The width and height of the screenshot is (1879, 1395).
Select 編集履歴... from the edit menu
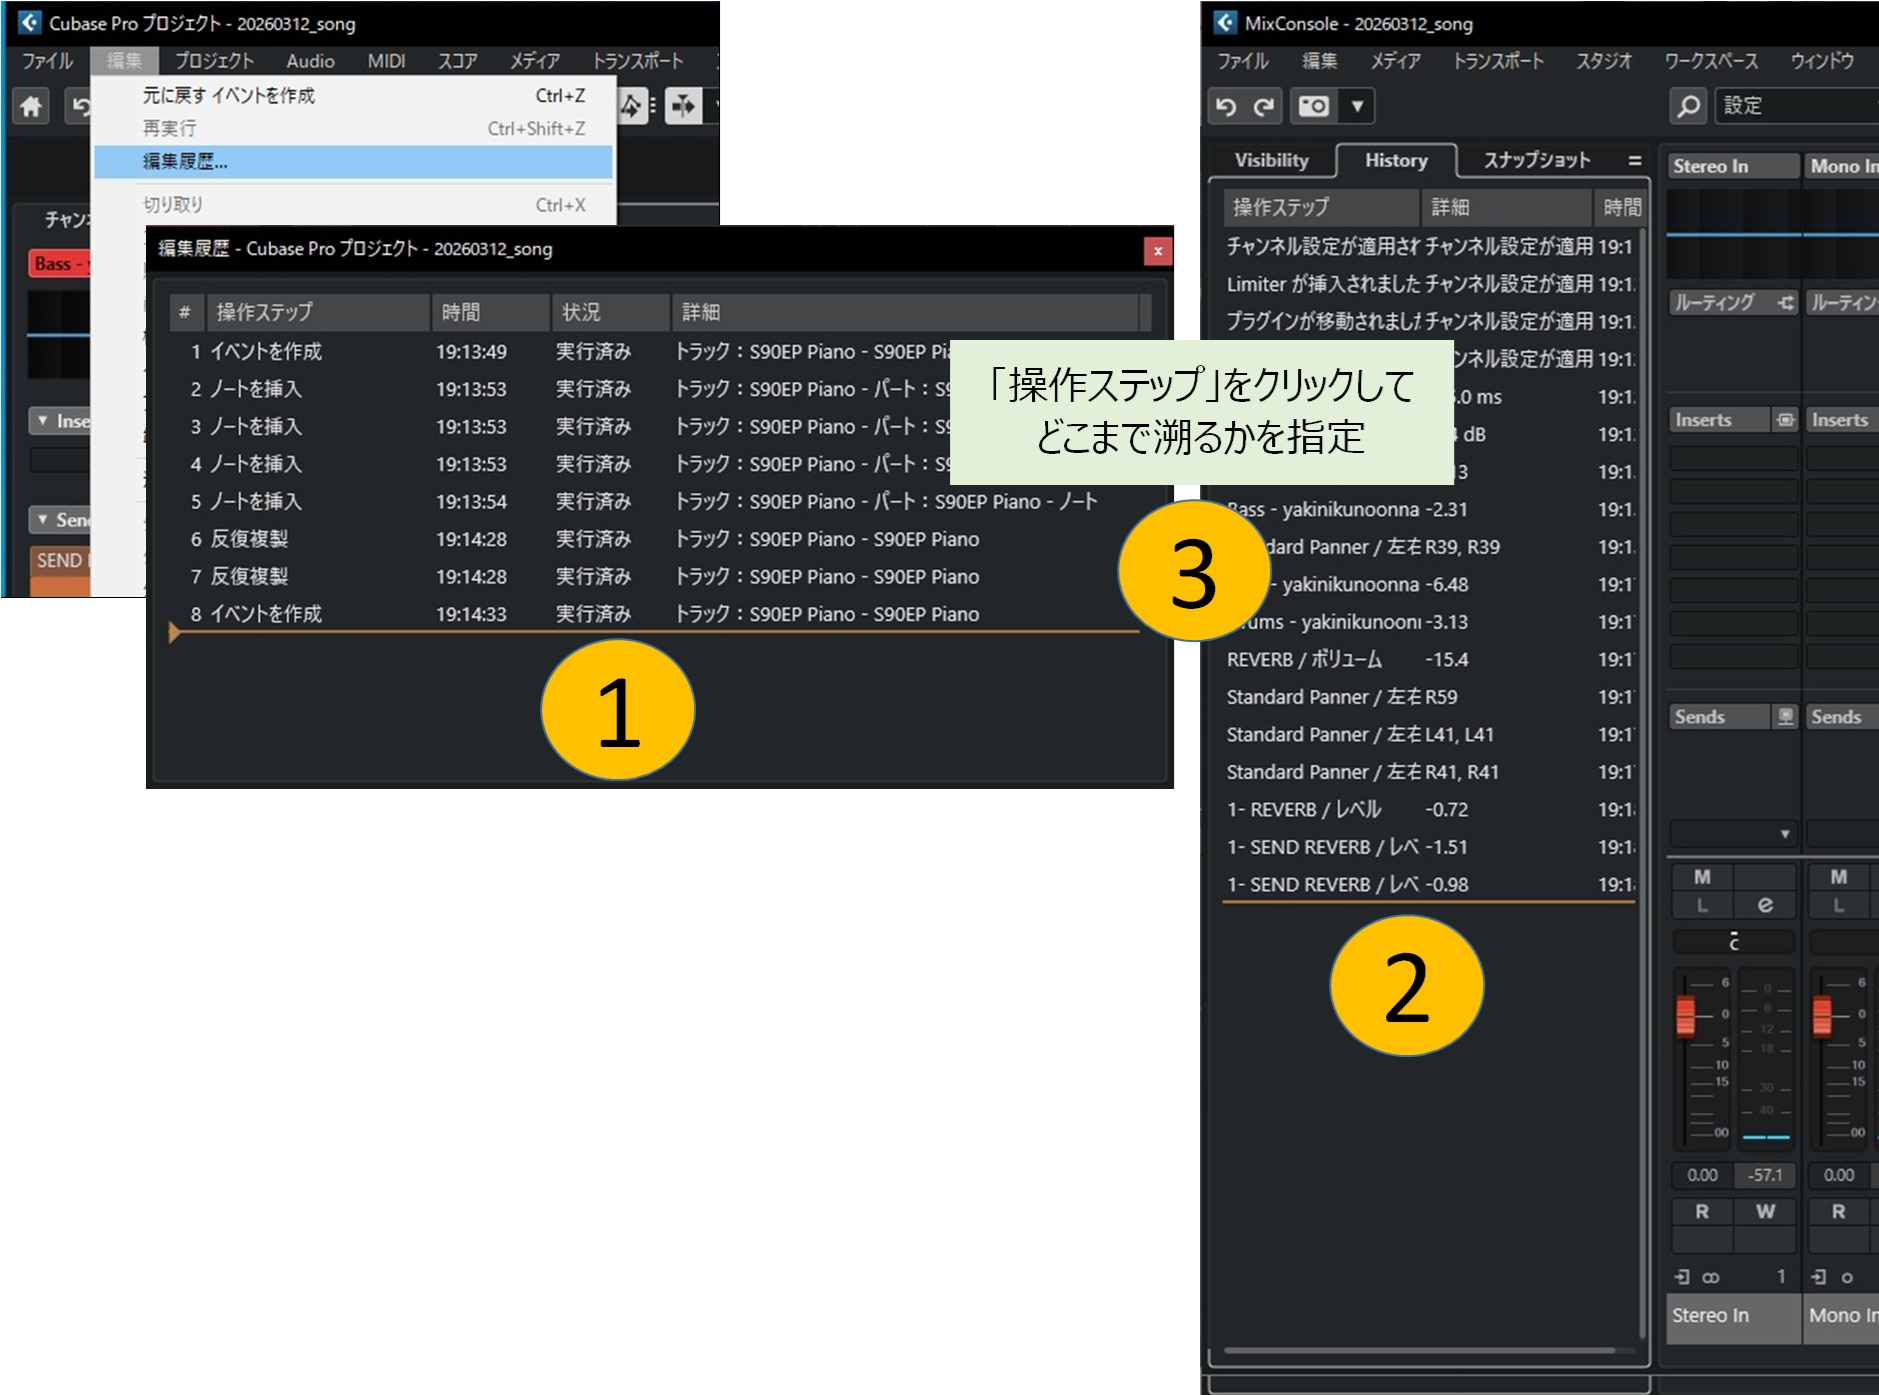pyautogui.click(x=185, y=162)
